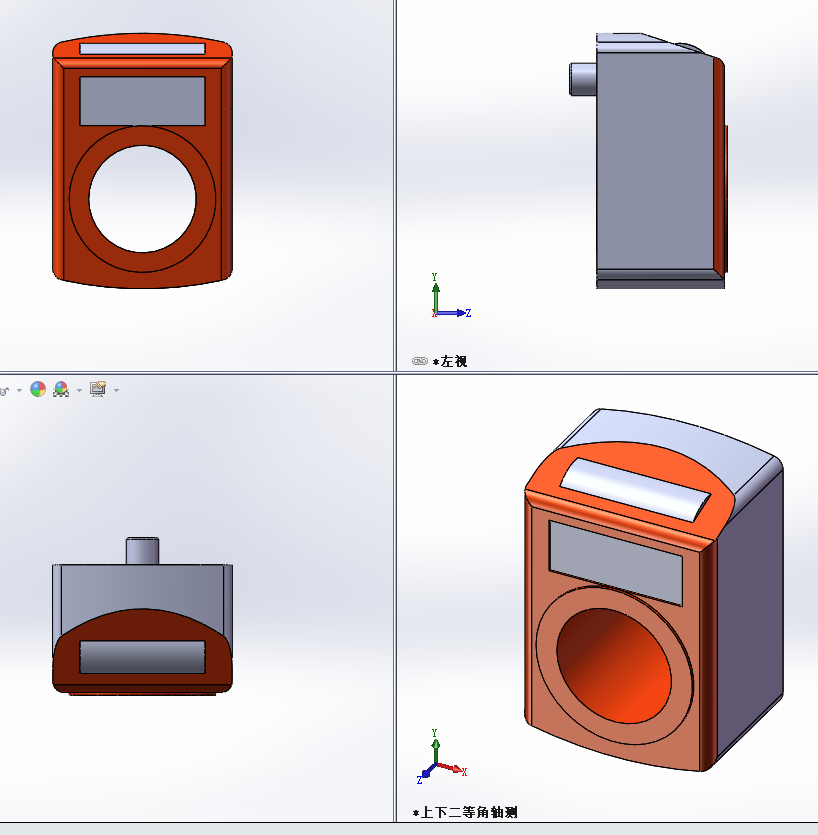Click the *左视 view label

coord(450,362)
